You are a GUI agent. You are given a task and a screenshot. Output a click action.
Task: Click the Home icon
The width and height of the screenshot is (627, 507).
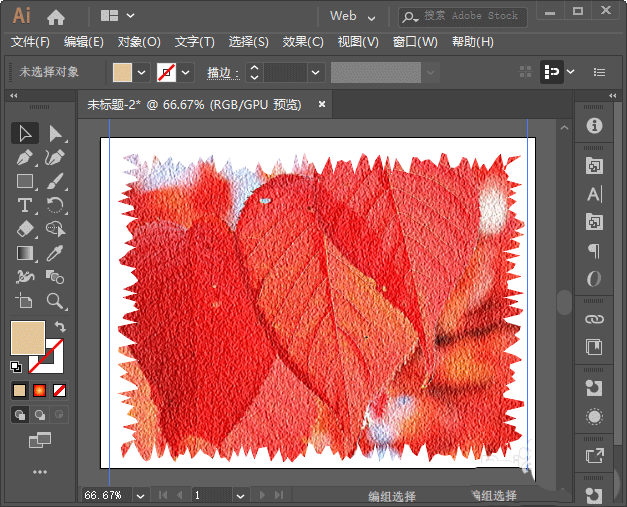tap(56, 16)
